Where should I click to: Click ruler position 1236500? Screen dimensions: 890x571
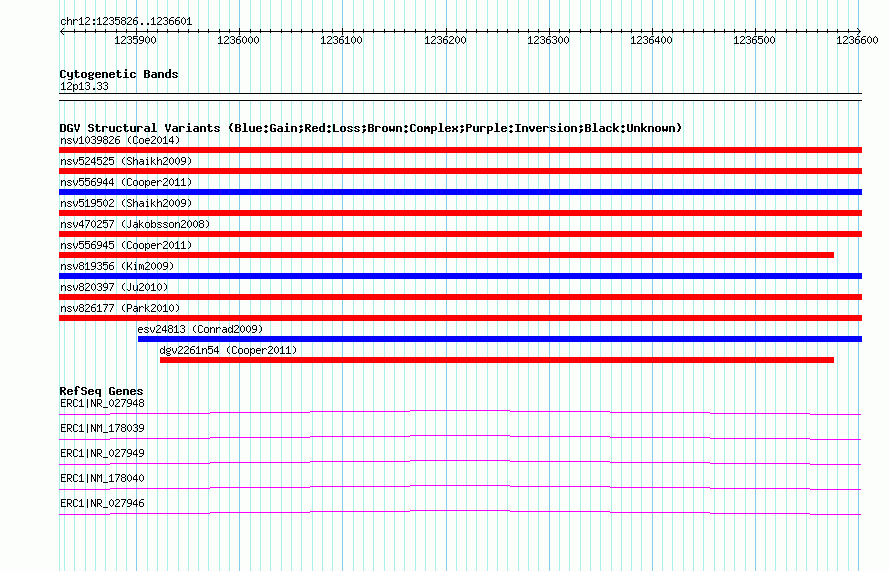point(754,40)
